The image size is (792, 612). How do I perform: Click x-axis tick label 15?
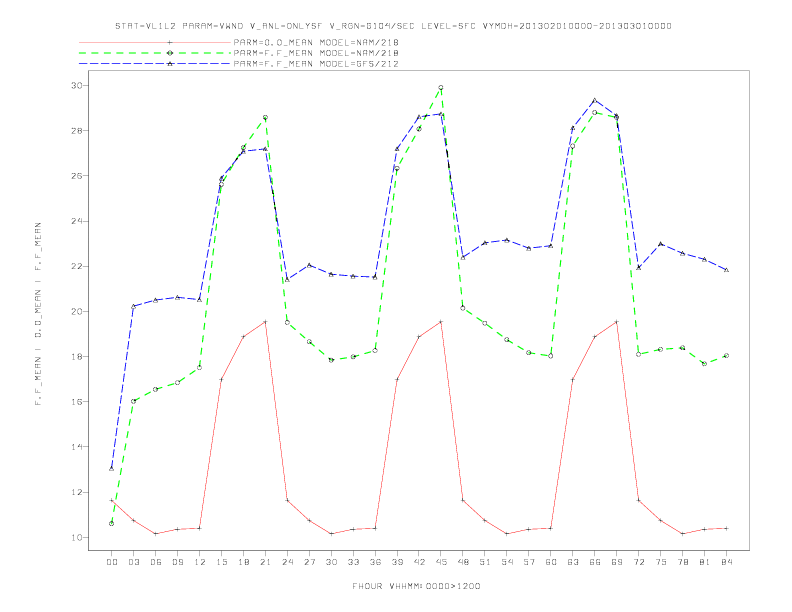tap(221, 562)
